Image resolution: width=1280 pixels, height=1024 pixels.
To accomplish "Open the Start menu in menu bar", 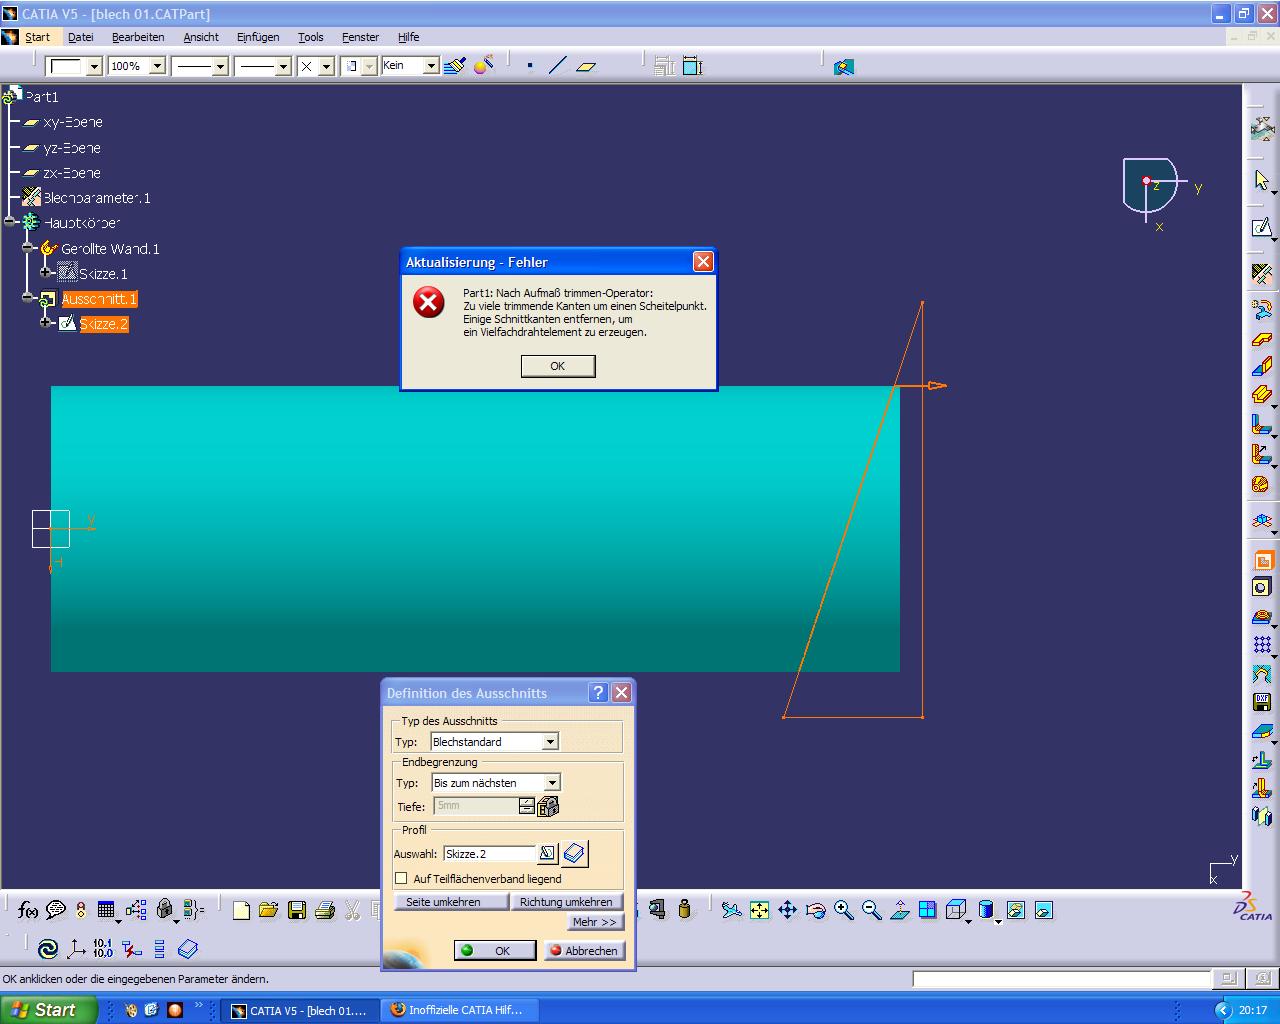I will click(37, 37).
